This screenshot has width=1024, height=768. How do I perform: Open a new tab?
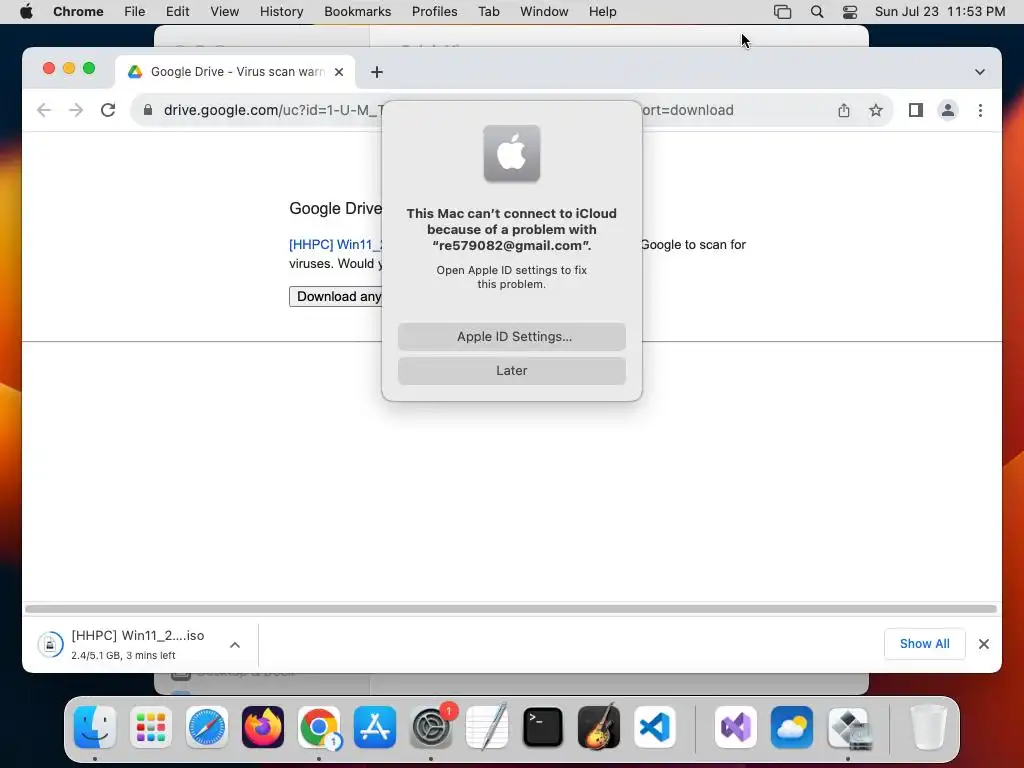(x=377, y=72)
